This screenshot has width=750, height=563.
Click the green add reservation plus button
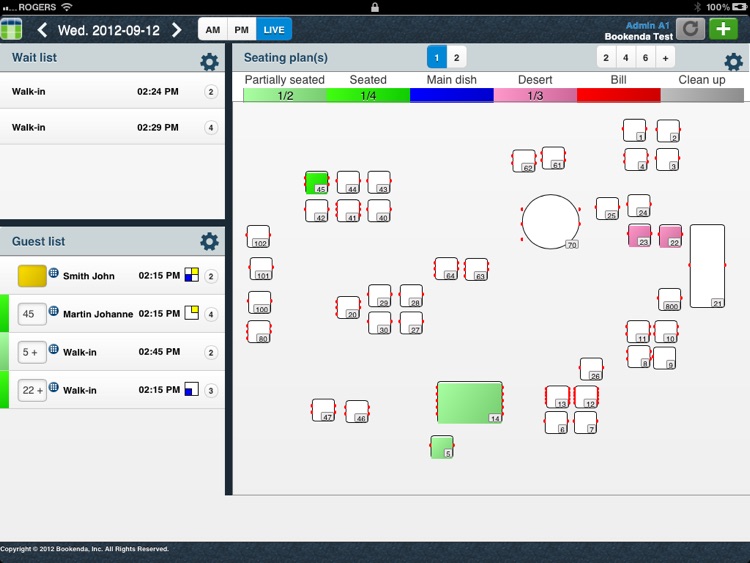pyautogui.click(x=723, y=29)
